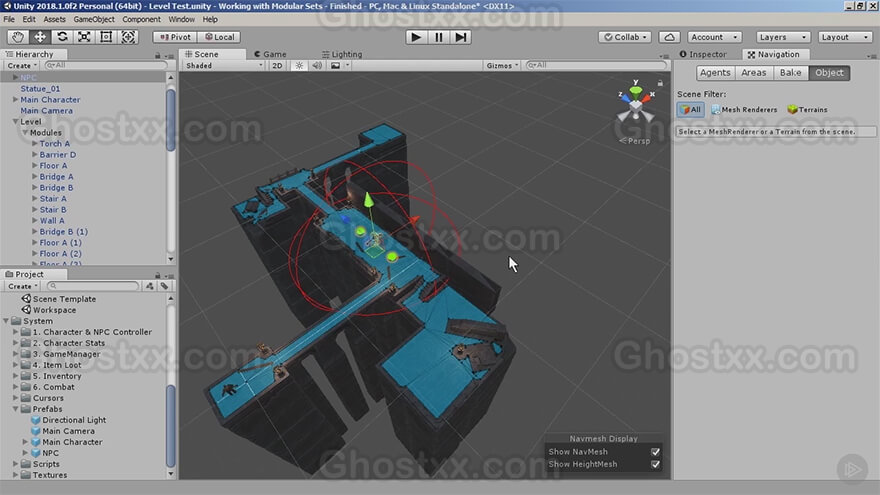Start Play mode
Screen dimensions: 880x495
click(416, 37)
